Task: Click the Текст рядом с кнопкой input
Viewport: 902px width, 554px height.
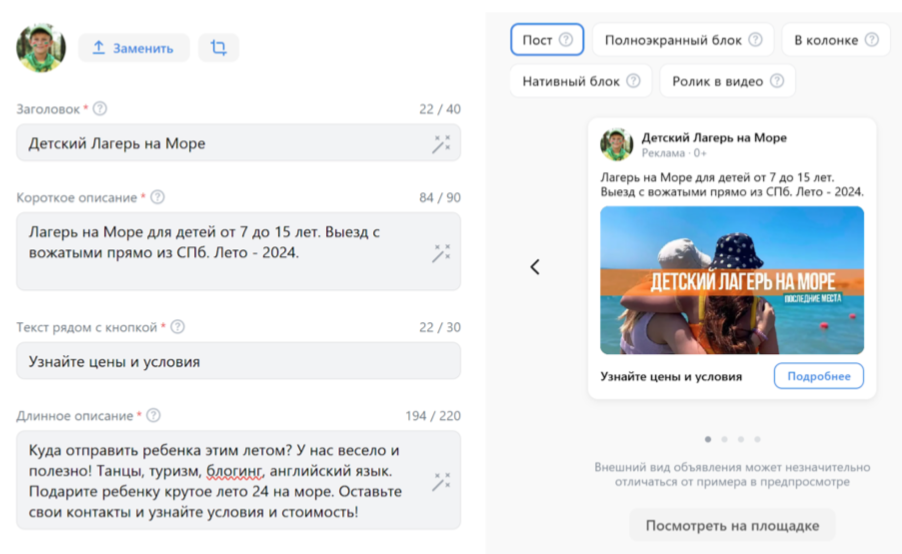Action: (x=238, y=361)
